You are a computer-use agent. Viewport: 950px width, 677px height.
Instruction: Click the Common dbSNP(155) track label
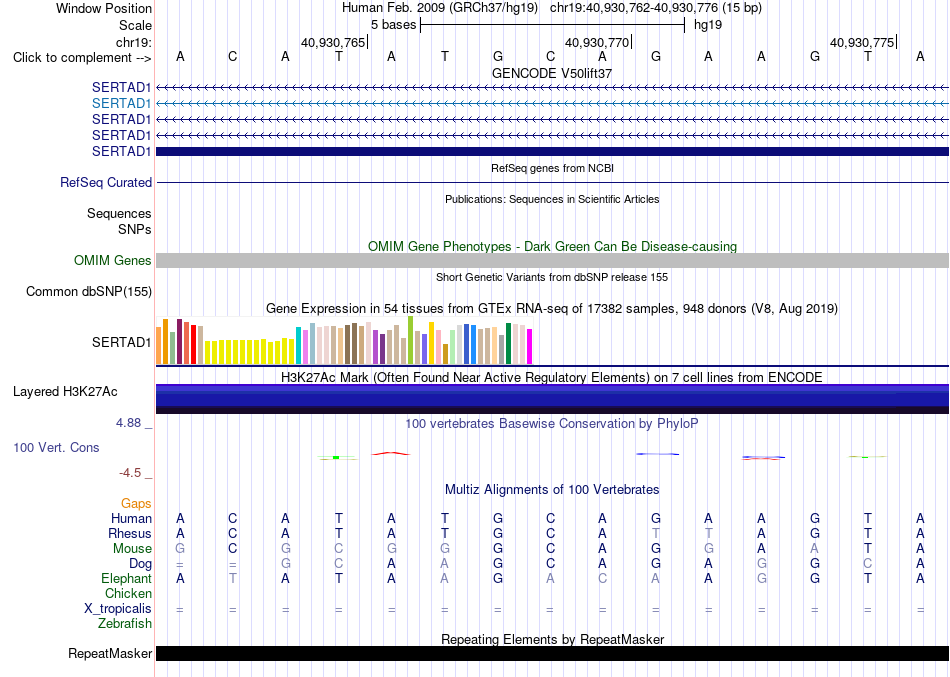coord(89,292)
